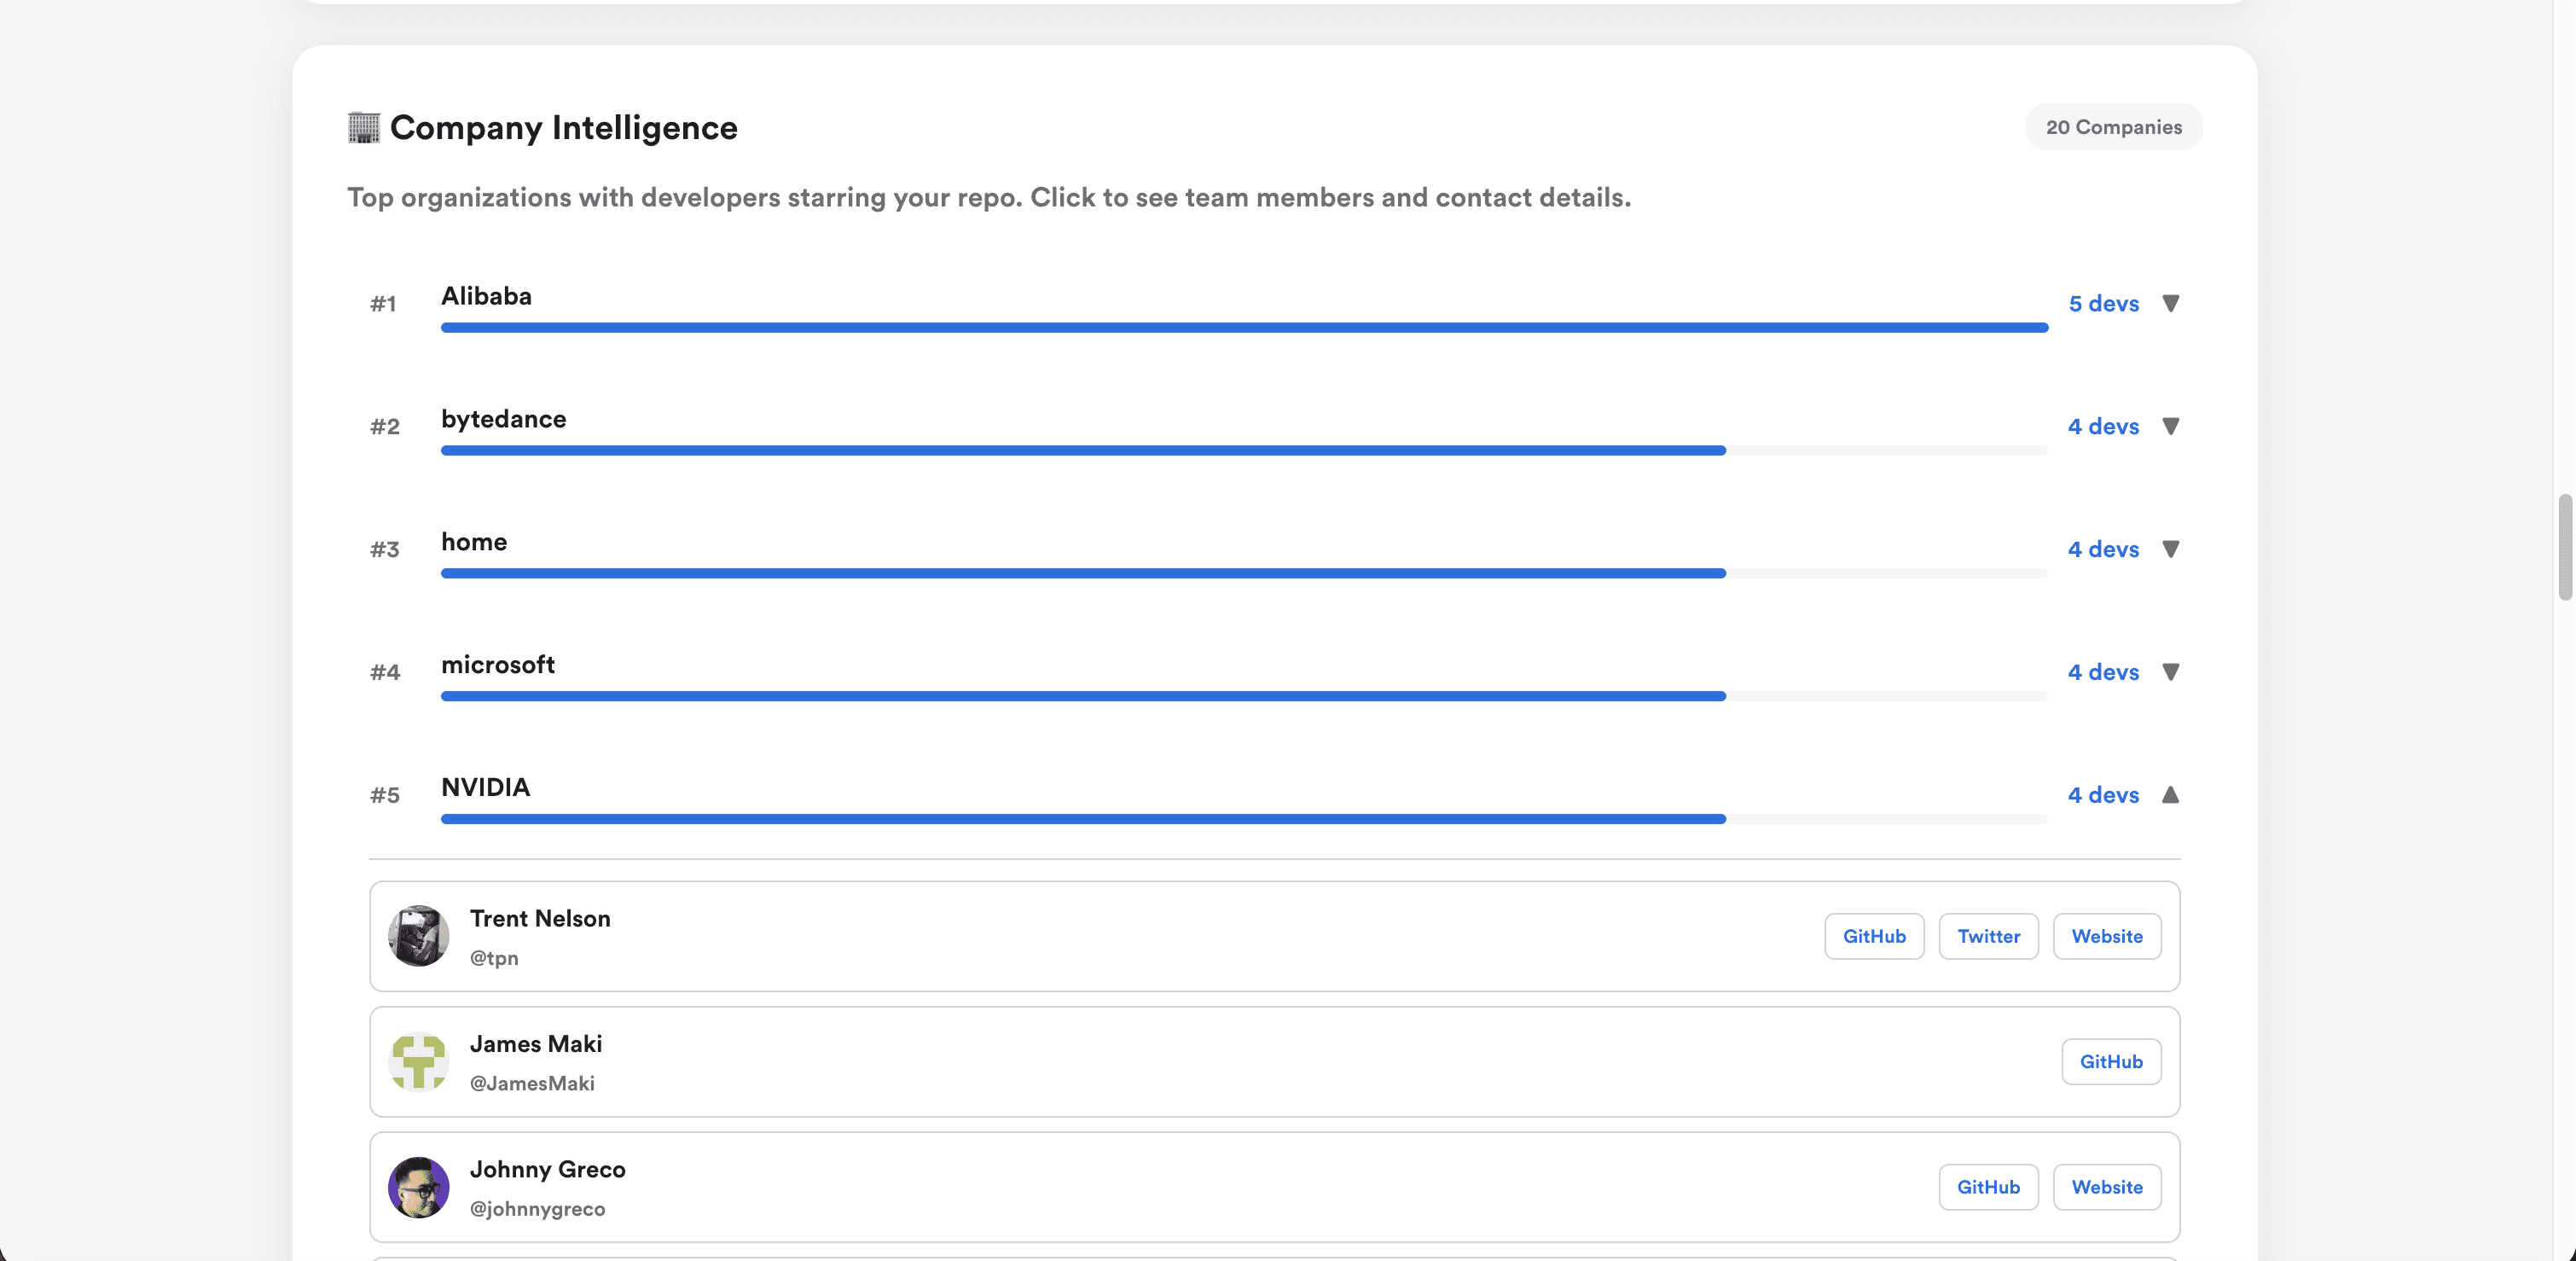The image size is (2576, 1261).
Task: Click the NVIDIA 4 devs count
Action: click(x=2103, y=795)
